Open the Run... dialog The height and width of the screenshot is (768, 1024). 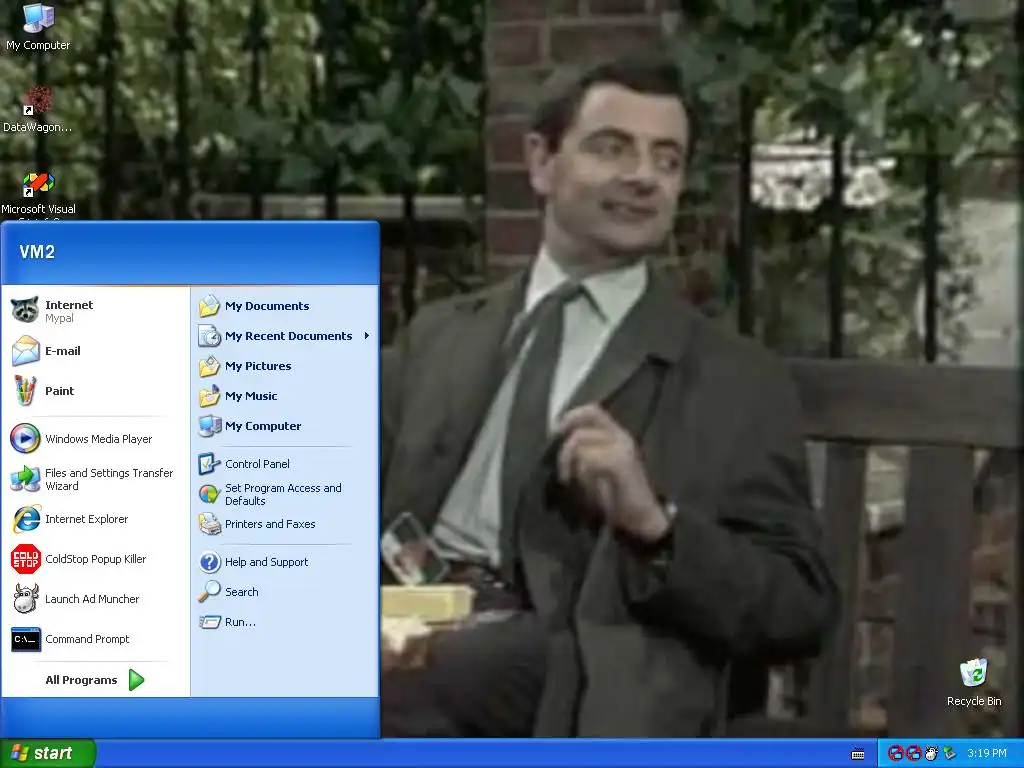click(285, 622)
